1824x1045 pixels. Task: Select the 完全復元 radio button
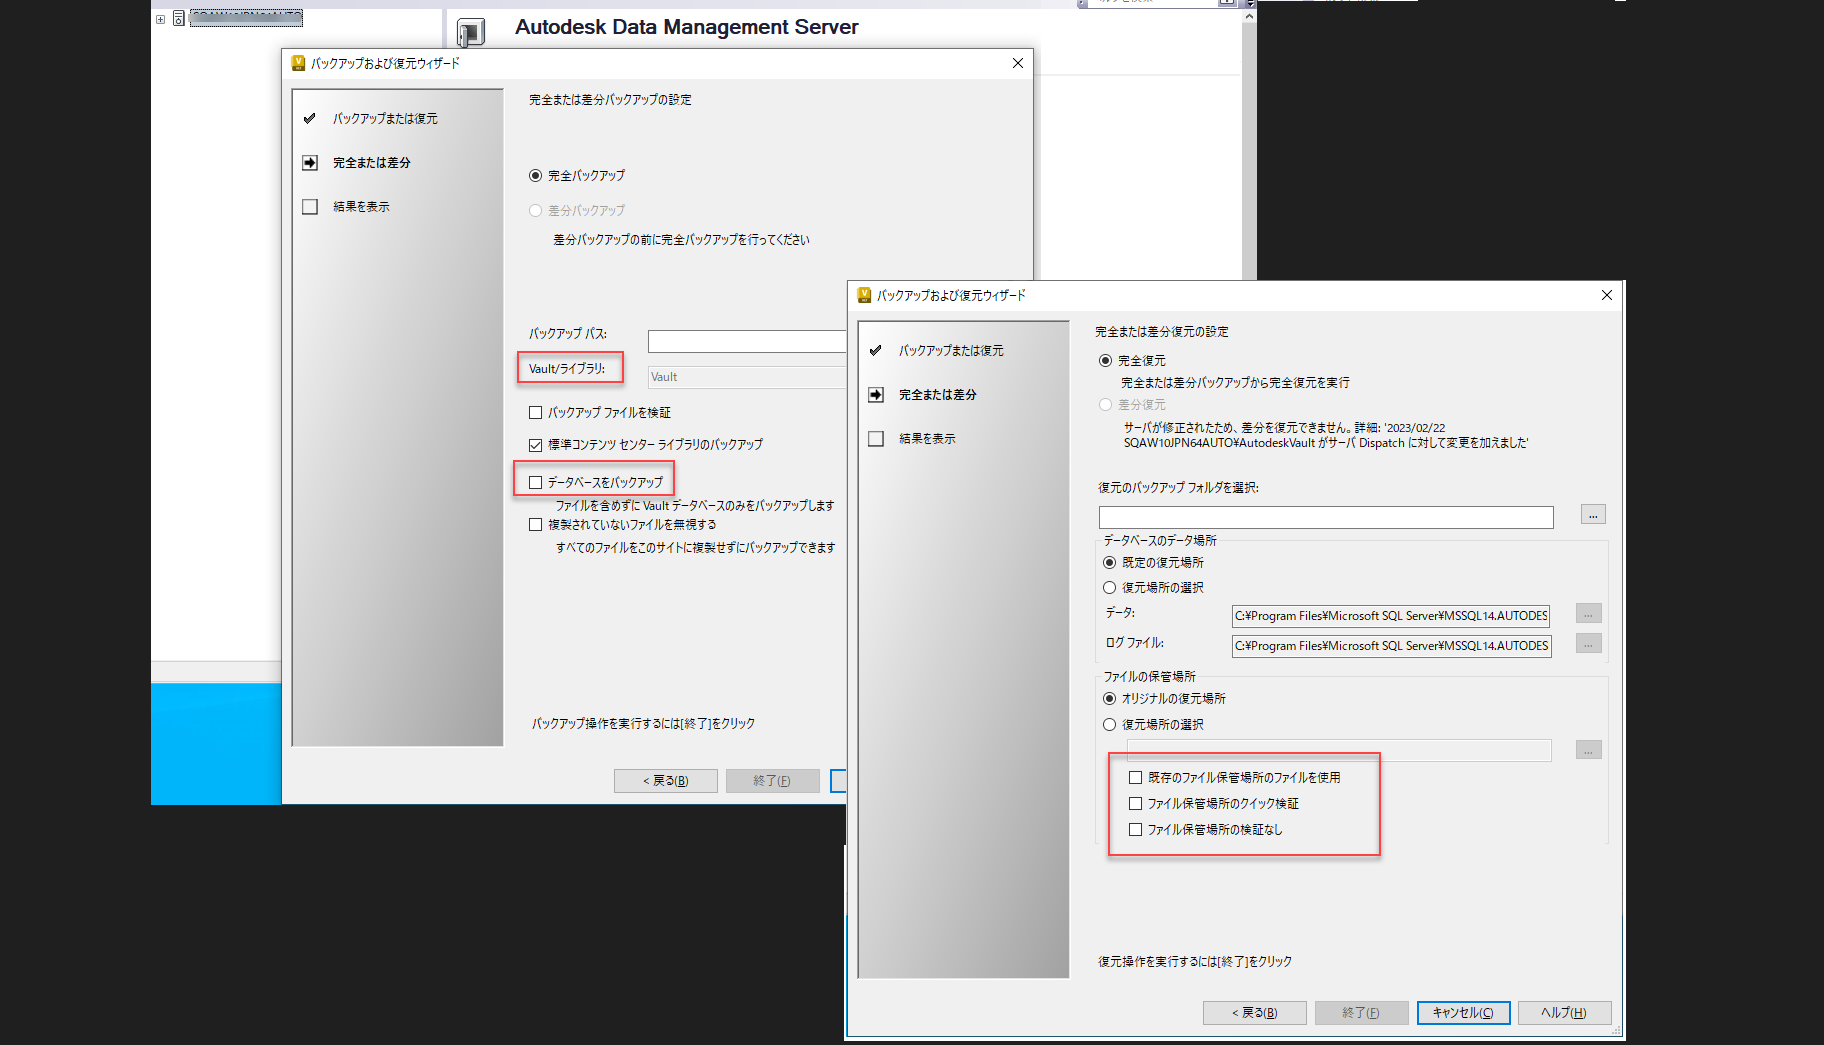pyautogui.click(x=1105, y=360)
